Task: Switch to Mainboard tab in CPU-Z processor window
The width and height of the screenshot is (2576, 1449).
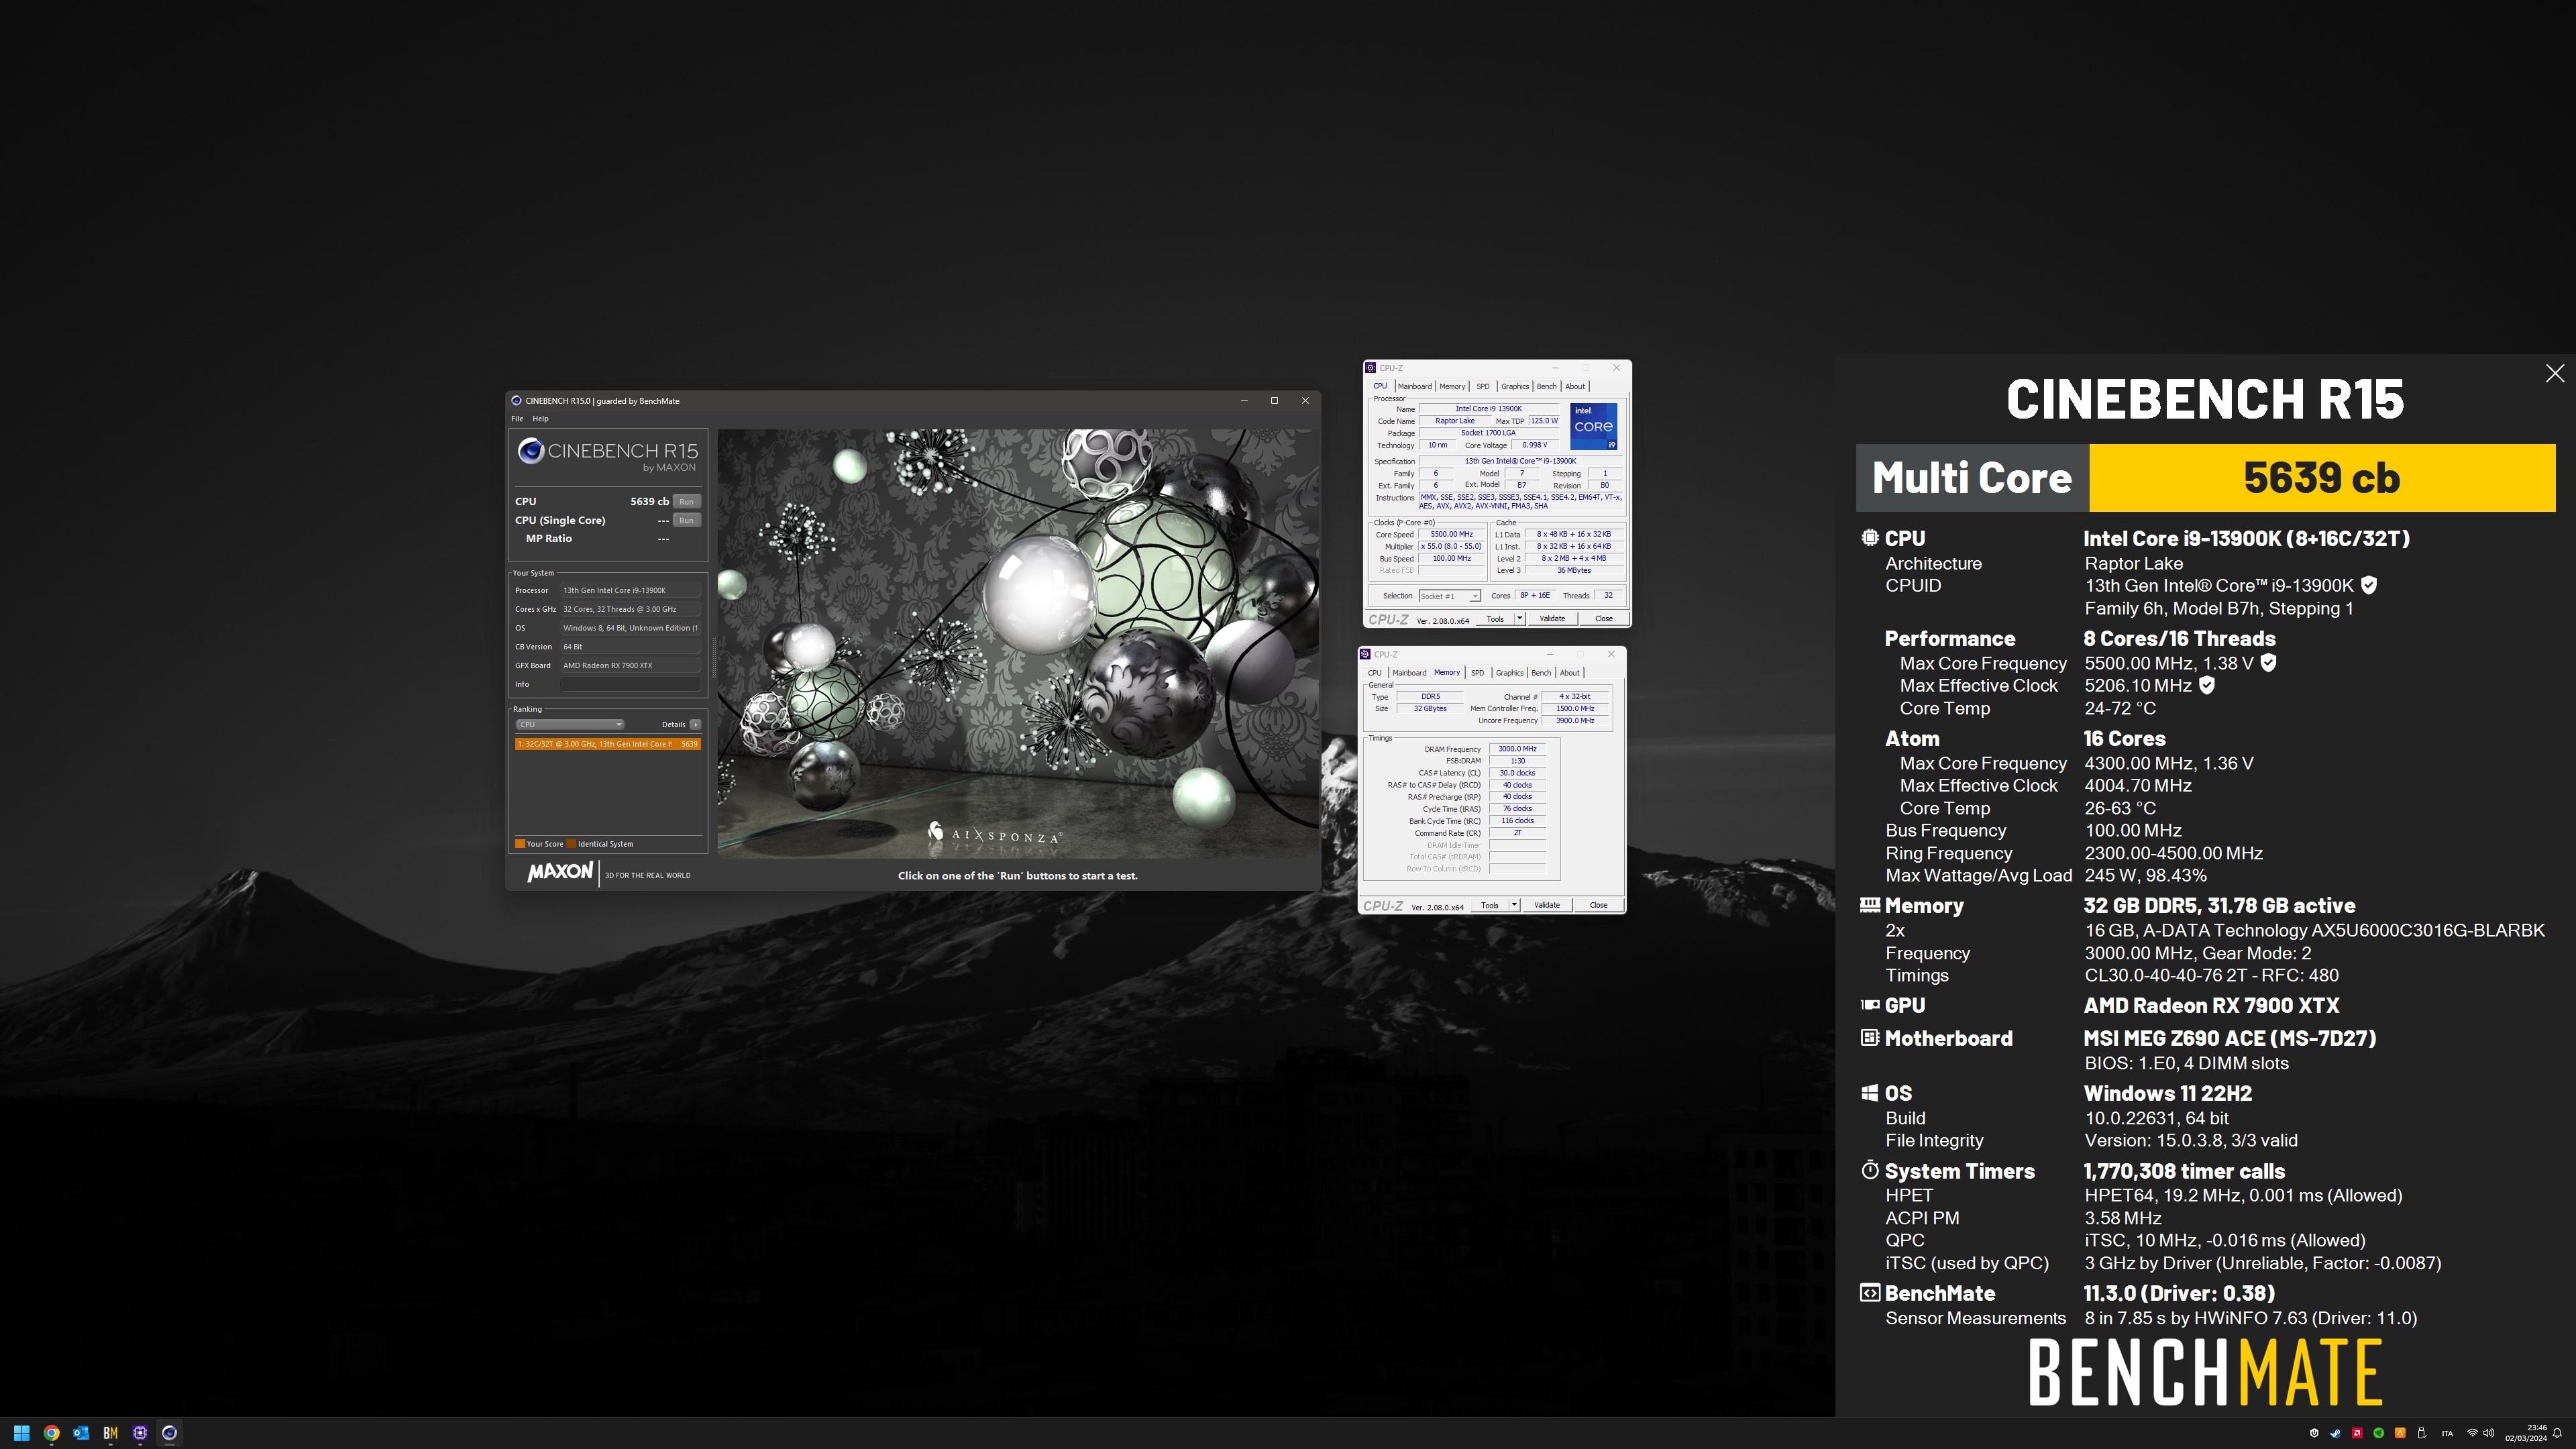Action: coord(1415,386)
